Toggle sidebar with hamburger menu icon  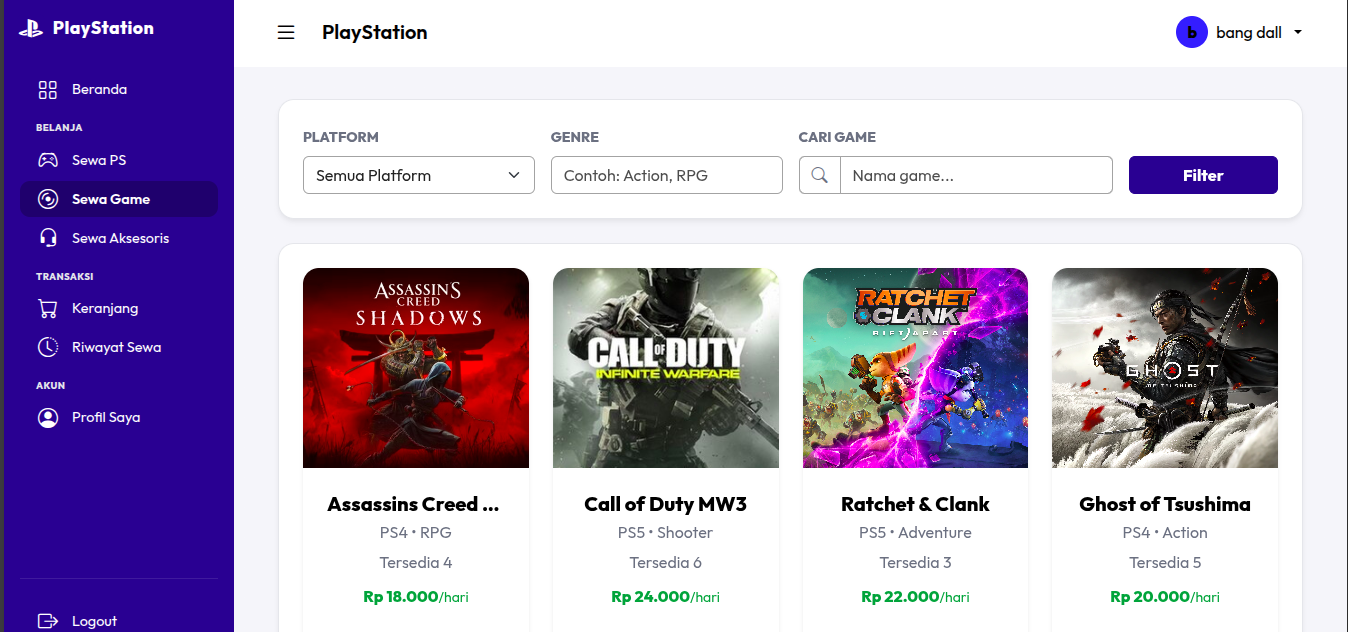coord(286,32)
